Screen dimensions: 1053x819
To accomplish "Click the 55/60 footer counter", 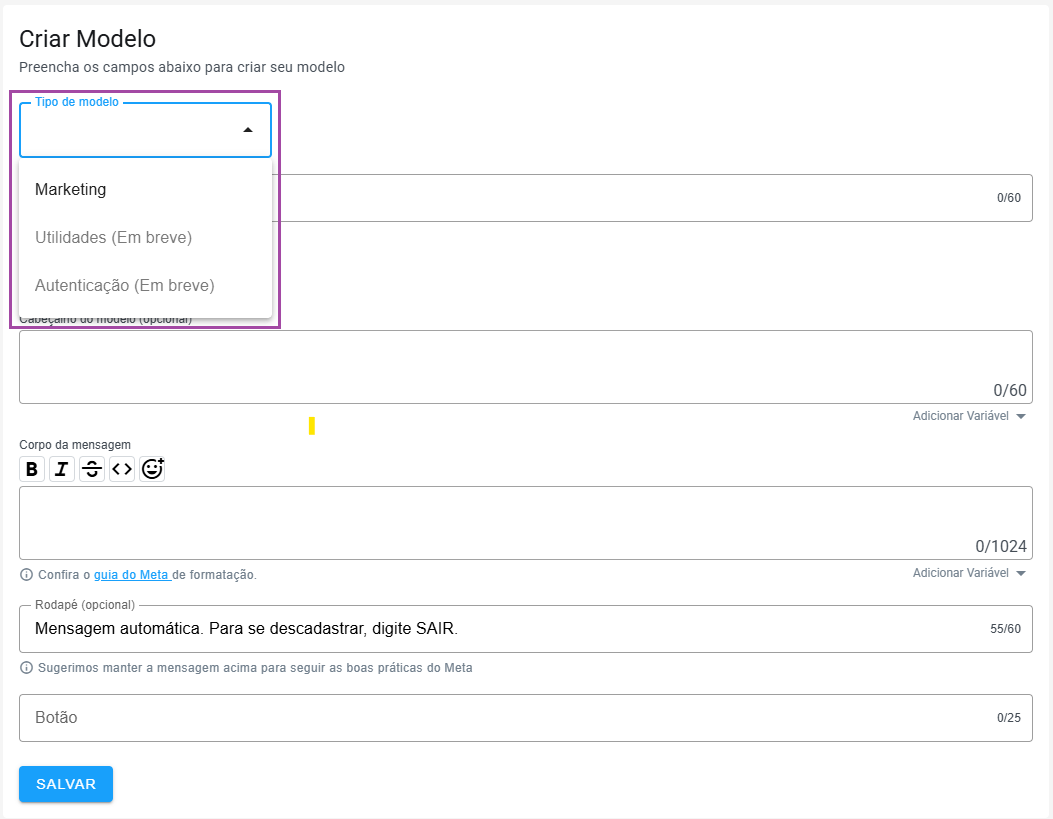I will [x=1005, y=629].
